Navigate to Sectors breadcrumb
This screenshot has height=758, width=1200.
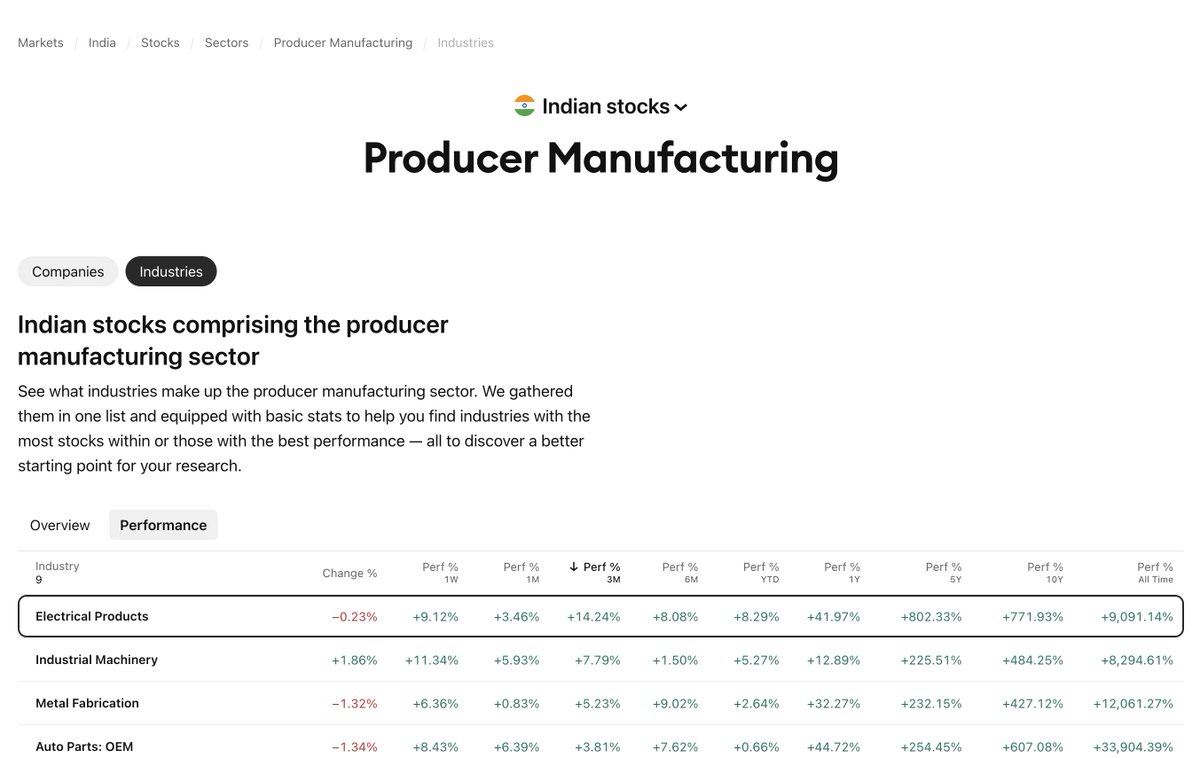227,43
